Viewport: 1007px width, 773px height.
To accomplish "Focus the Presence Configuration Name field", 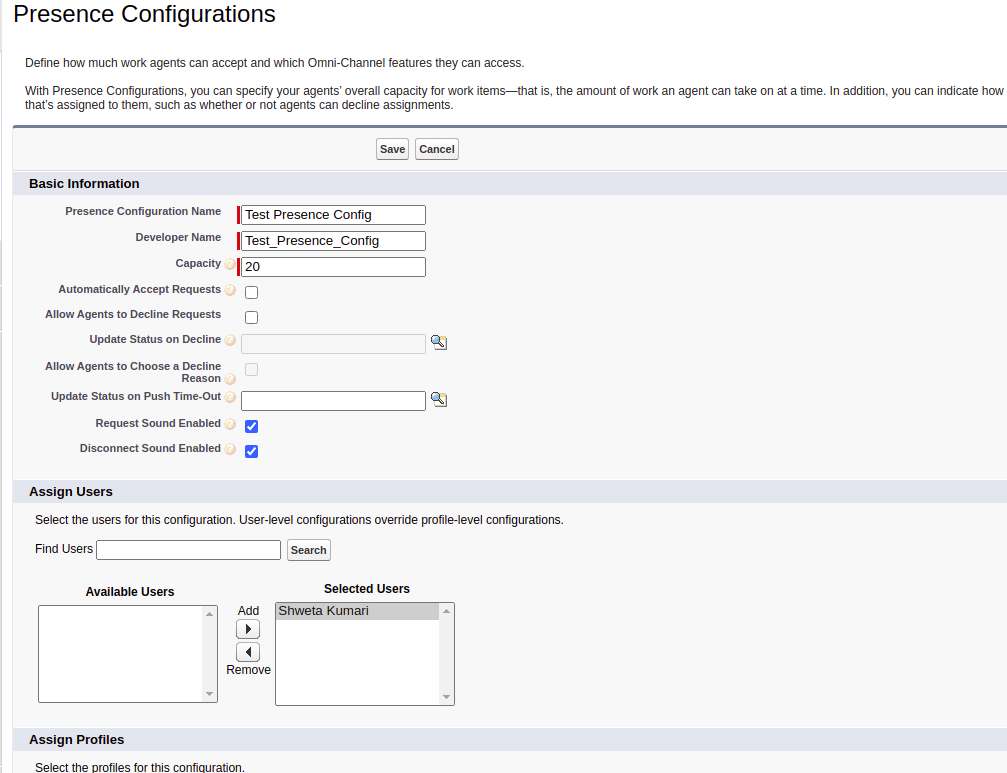I will pyautogui.click(x=333, y=215).
